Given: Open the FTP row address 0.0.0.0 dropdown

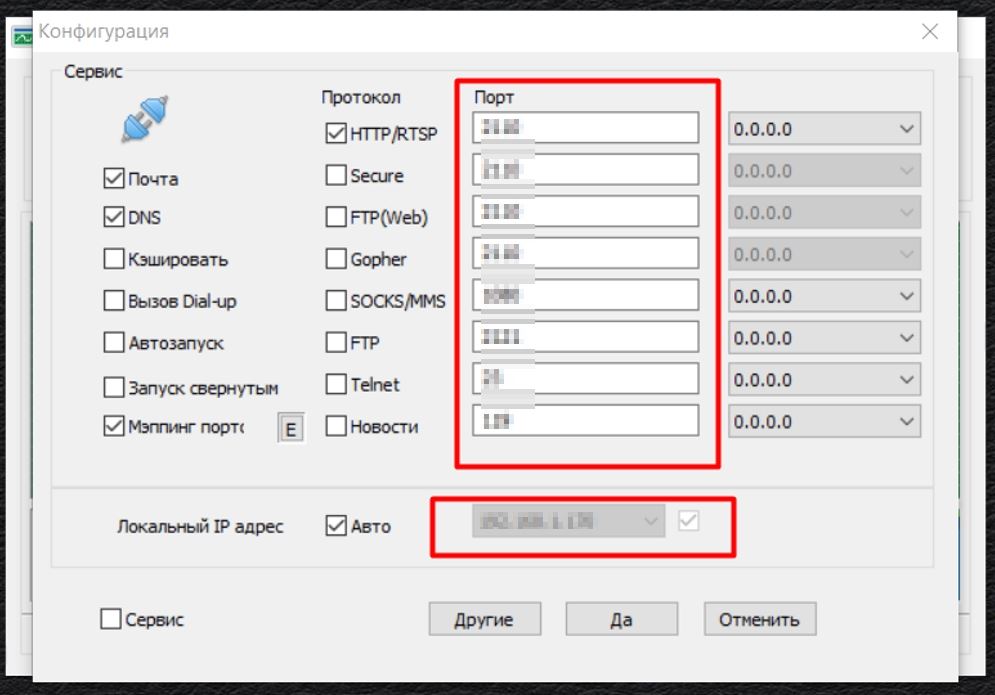Looking at the screenshot, I should (x=824, y=338).
